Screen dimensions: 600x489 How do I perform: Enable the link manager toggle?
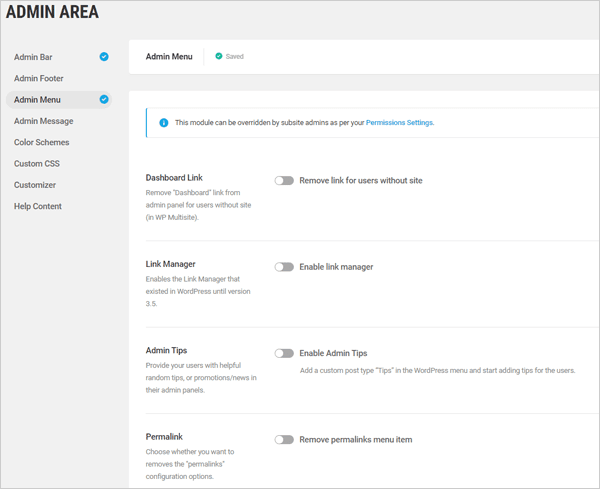click(x=284, y=267)
